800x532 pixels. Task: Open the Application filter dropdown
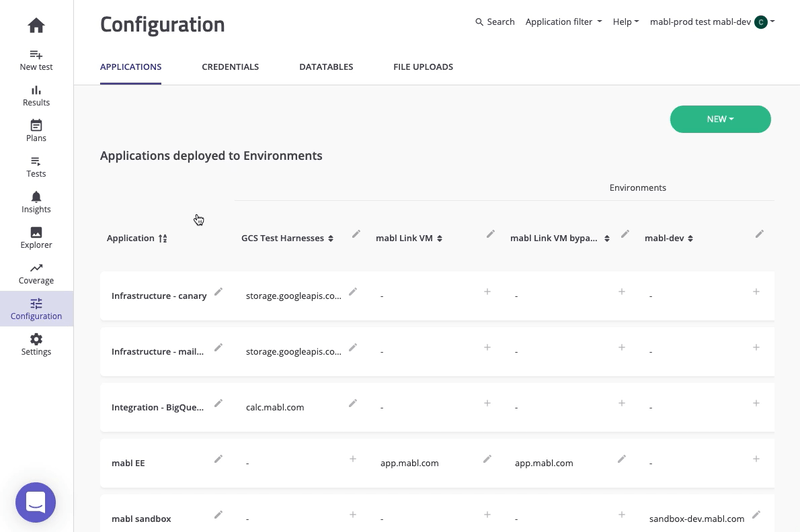click(x=564, y=22)
